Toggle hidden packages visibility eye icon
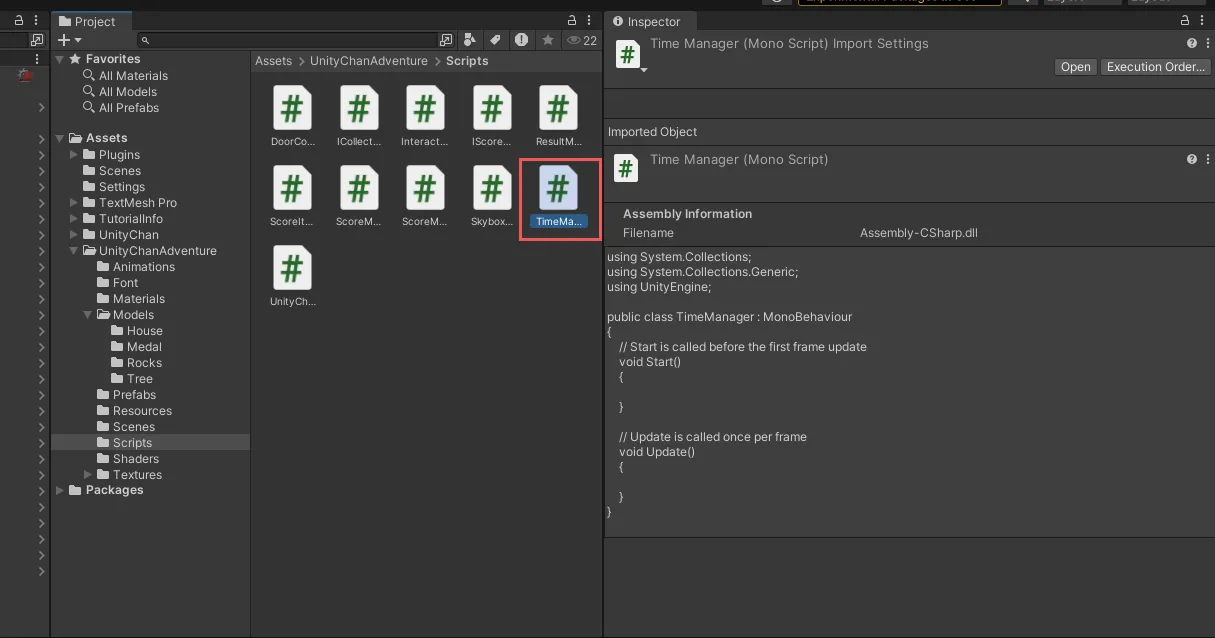 pos(574,40)
